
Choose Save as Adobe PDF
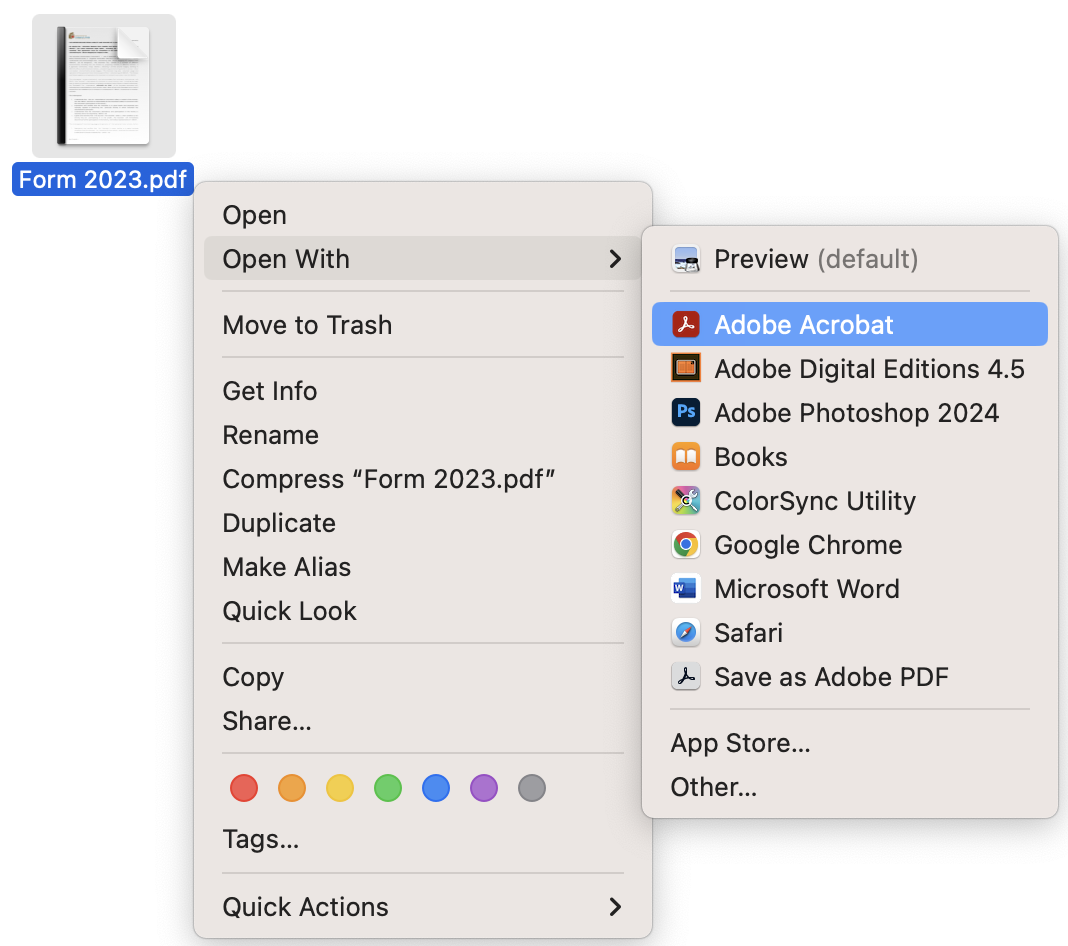(x=849, y=676)
